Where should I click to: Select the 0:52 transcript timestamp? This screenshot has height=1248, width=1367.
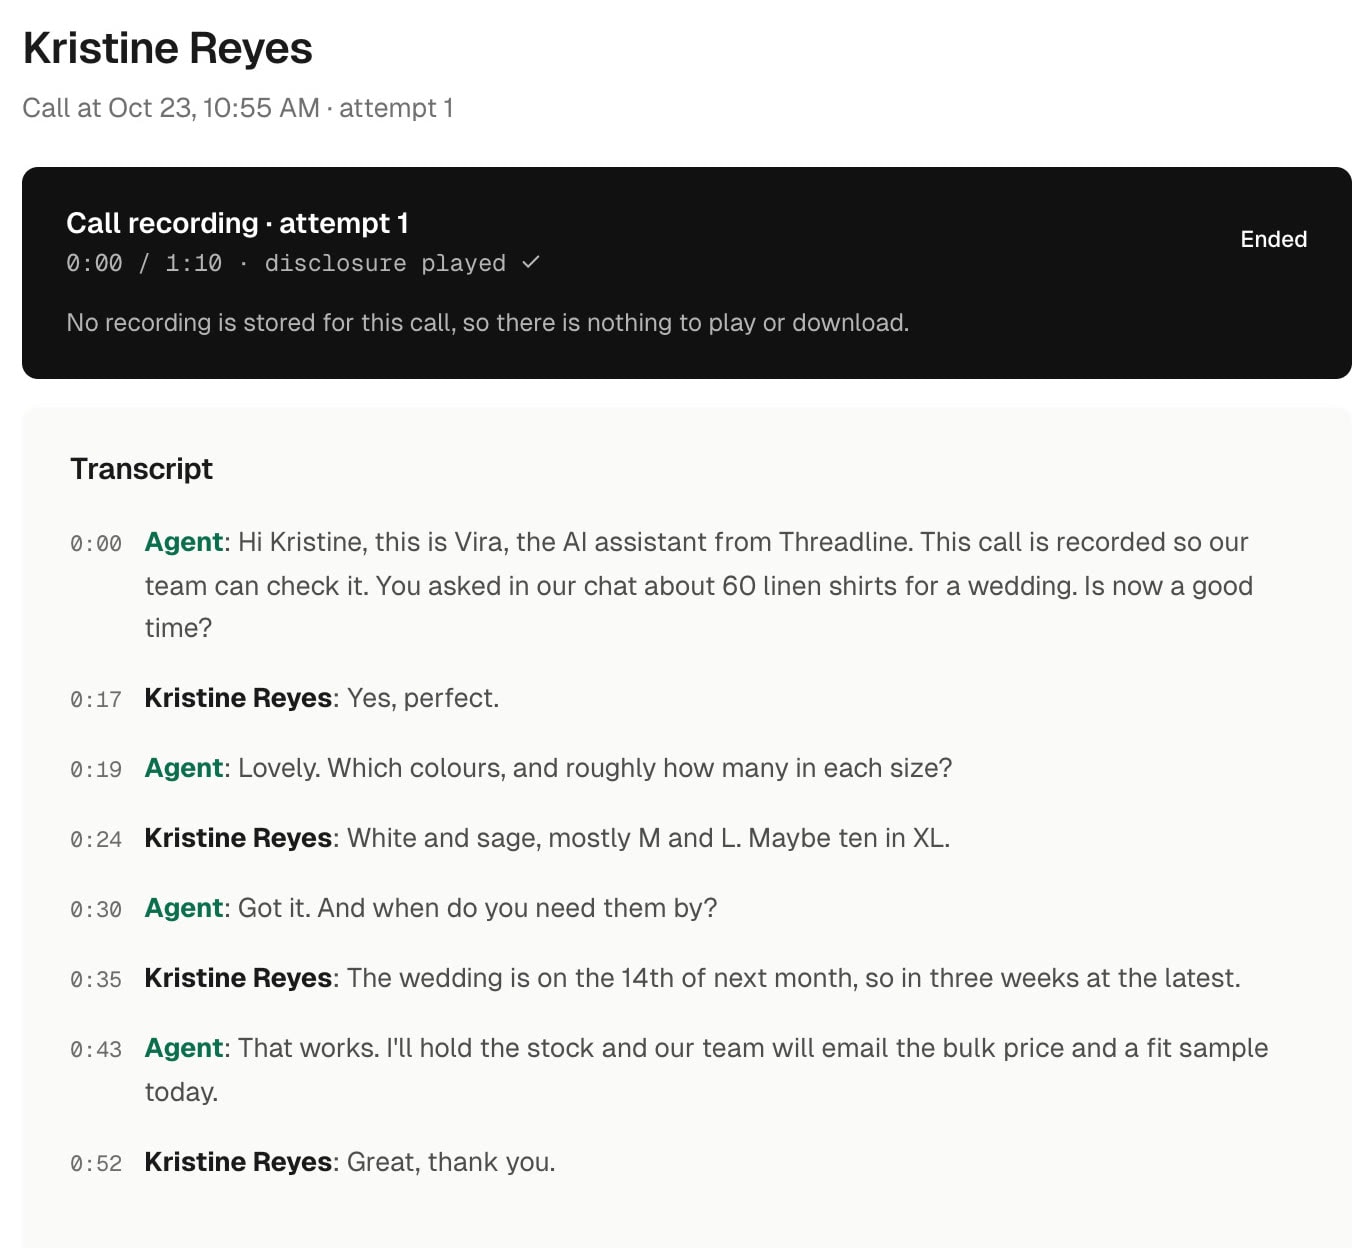coord(96,1164)
